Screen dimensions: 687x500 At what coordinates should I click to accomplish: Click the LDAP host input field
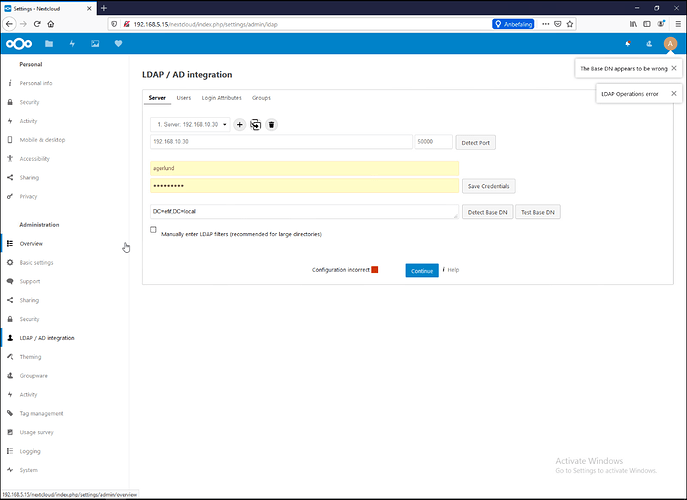click(x=281, y=142)
